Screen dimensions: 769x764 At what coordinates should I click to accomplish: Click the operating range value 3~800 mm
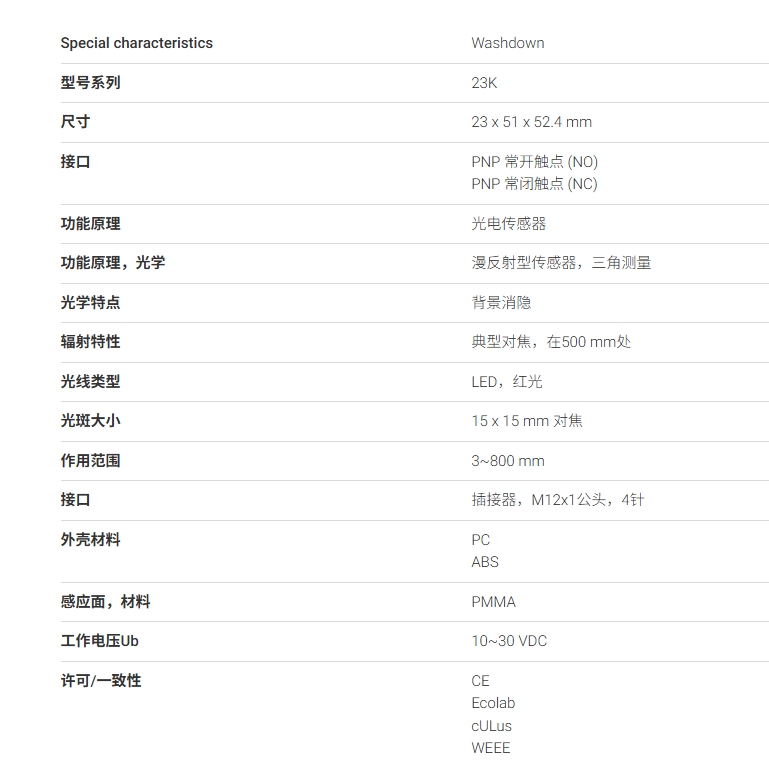tap(508, 461)
